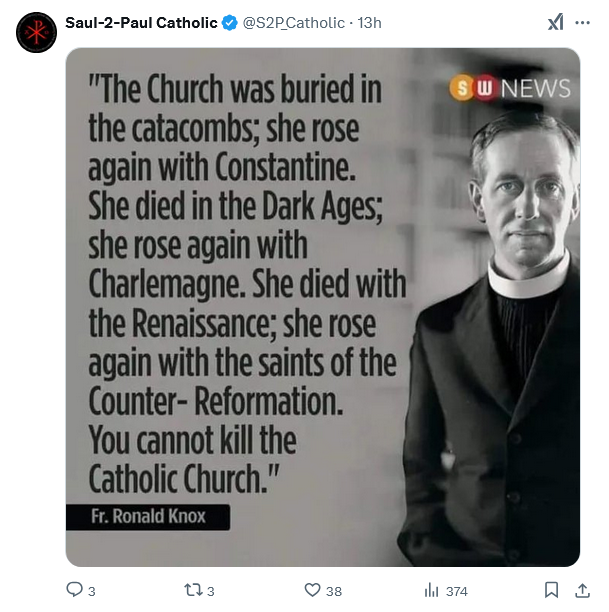
Task: Toggle repost with the arrows icon
Action: coord(193,590)
